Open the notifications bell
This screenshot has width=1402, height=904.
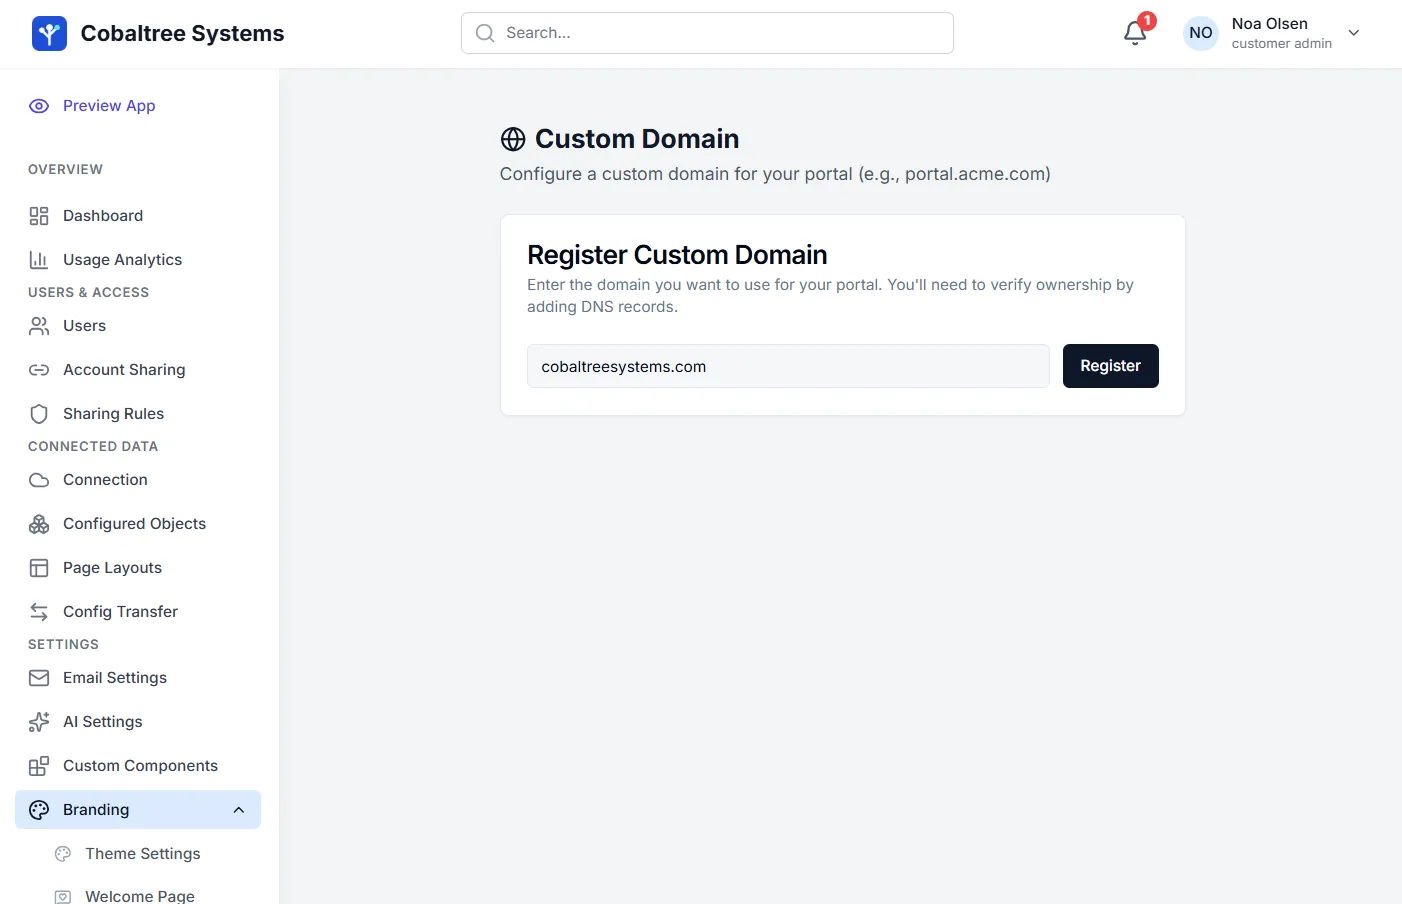[x=1135, y=33]
